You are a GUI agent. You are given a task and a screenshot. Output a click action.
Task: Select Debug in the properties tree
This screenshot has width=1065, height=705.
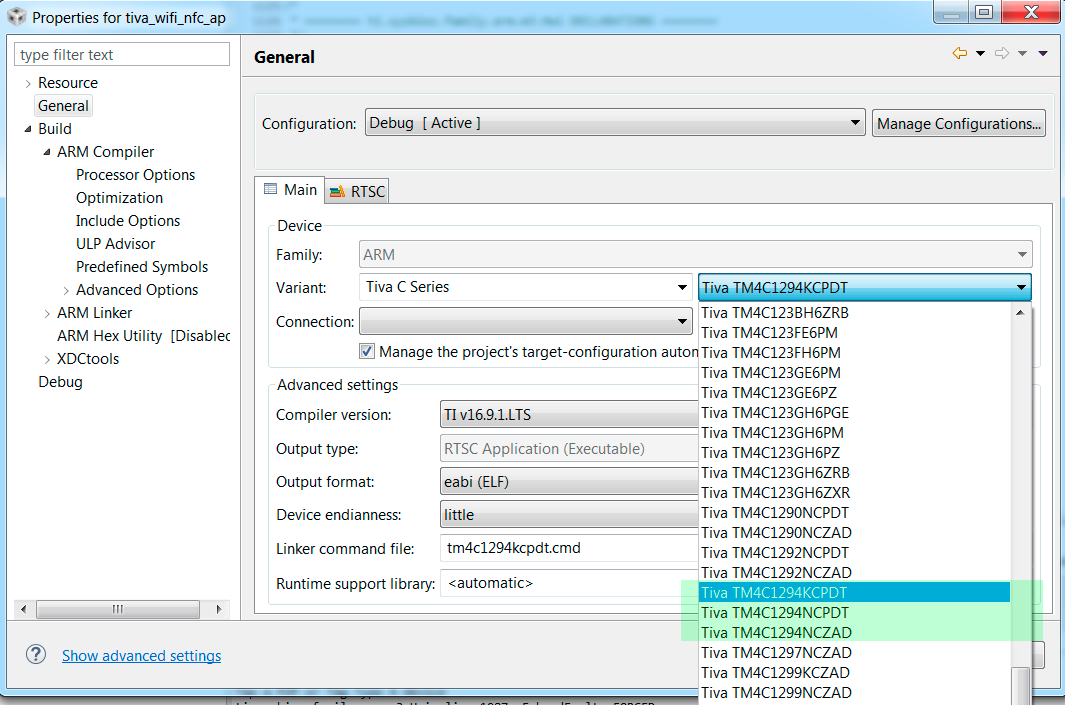coord(60,382)
